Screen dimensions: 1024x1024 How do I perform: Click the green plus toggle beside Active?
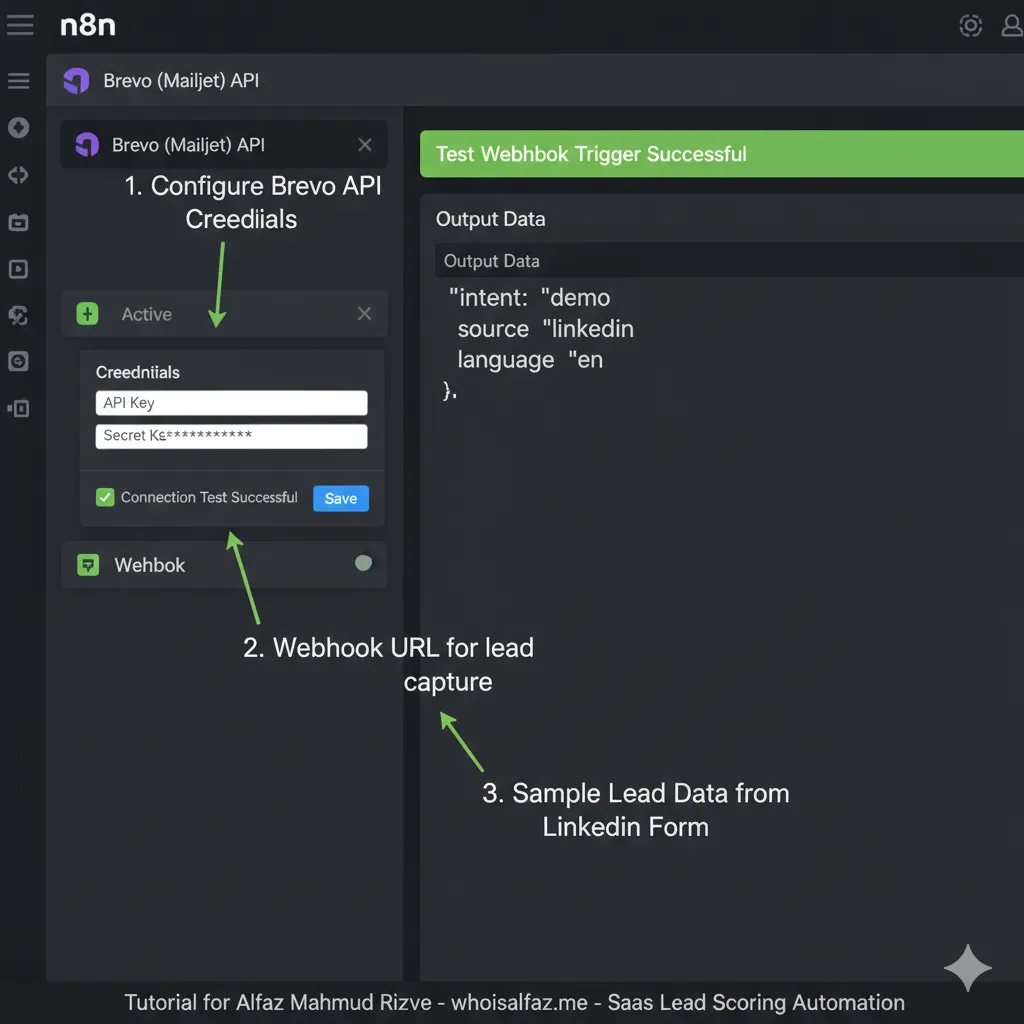pyautogui.click(x=88, y=313)
